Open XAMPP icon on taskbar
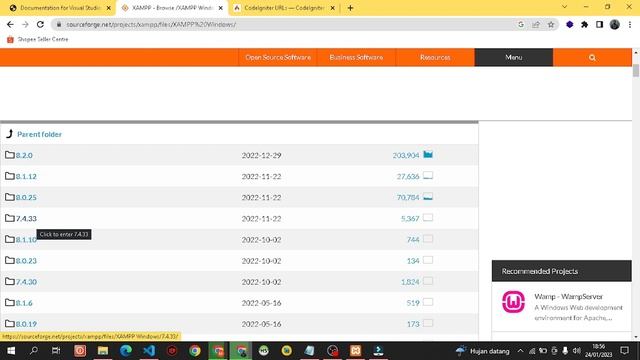The image size is (640, 360). click(x=356, y=351)
